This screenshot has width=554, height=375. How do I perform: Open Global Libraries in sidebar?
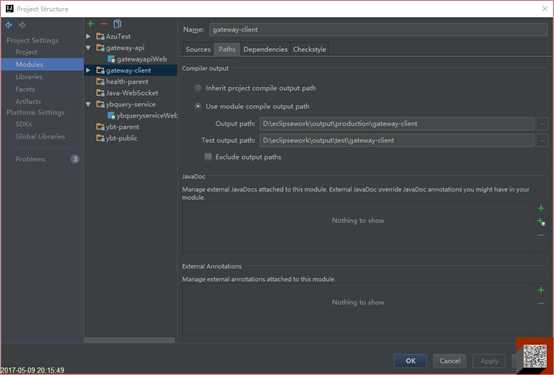point(40,136)
